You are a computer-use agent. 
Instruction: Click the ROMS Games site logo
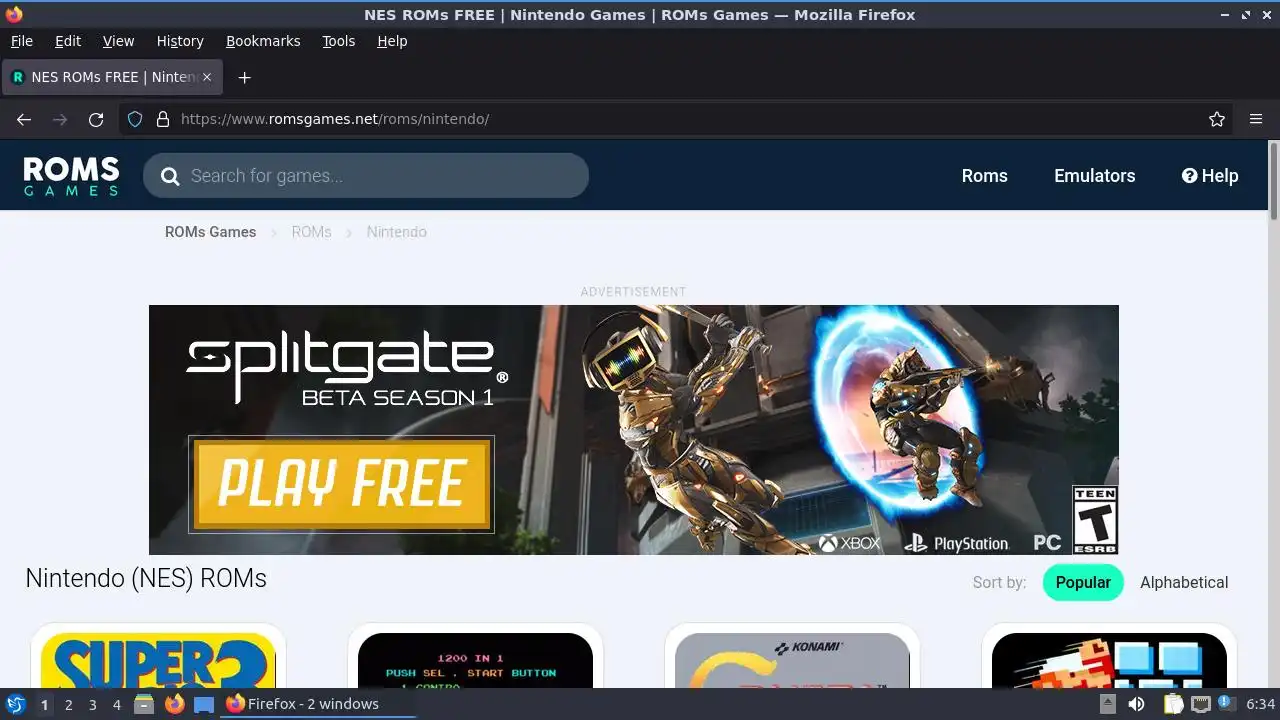(71, 176)
